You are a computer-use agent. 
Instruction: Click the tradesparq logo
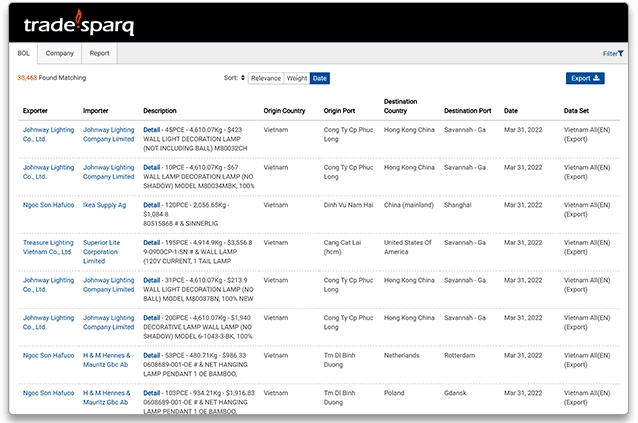click(79, 23)
